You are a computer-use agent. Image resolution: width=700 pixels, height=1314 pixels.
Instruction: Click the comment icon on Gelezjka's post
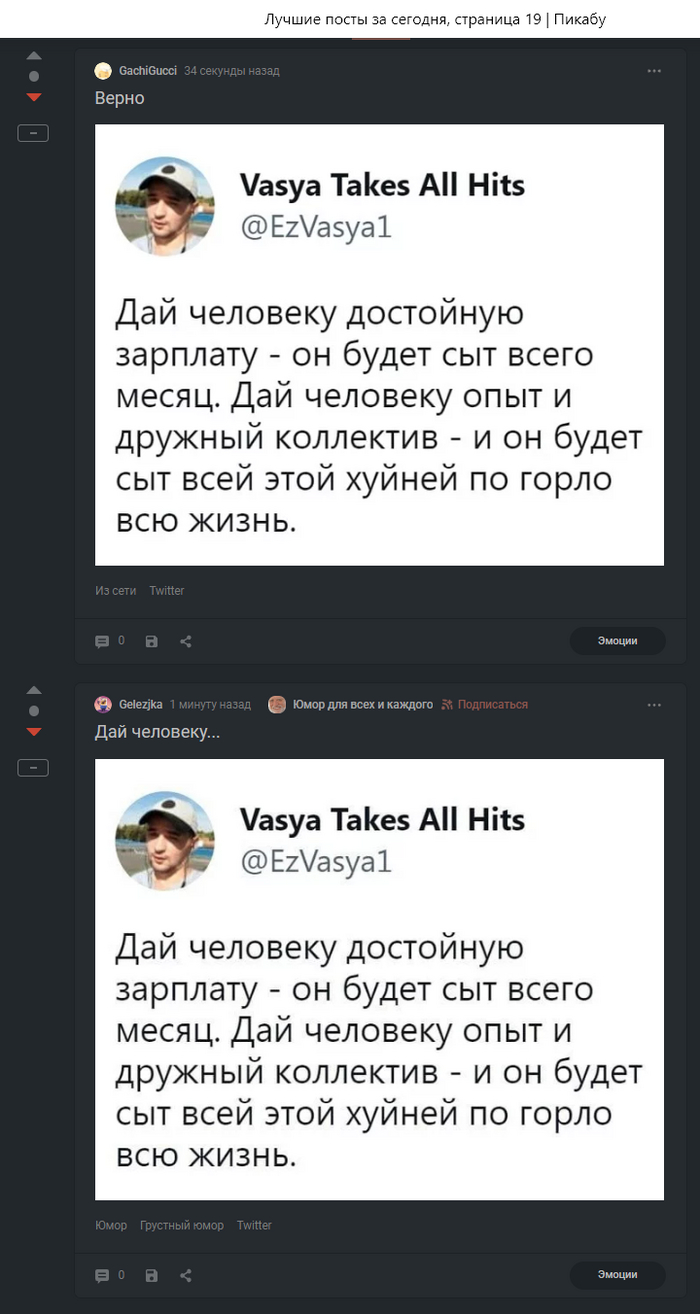pos(101,1276)
